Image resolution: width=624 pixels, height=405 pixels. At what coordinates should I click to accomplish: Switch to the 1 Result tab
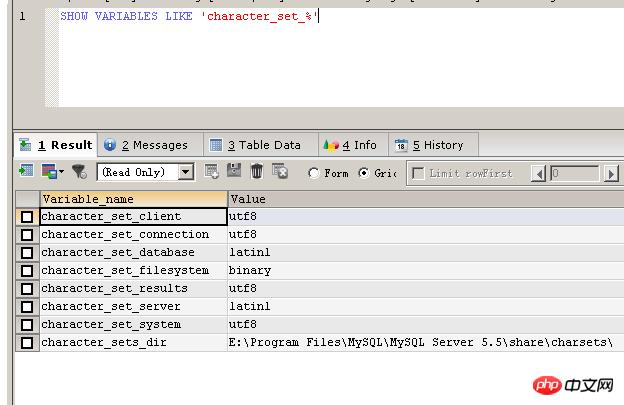pyautogui.click(x=56, y=145)
